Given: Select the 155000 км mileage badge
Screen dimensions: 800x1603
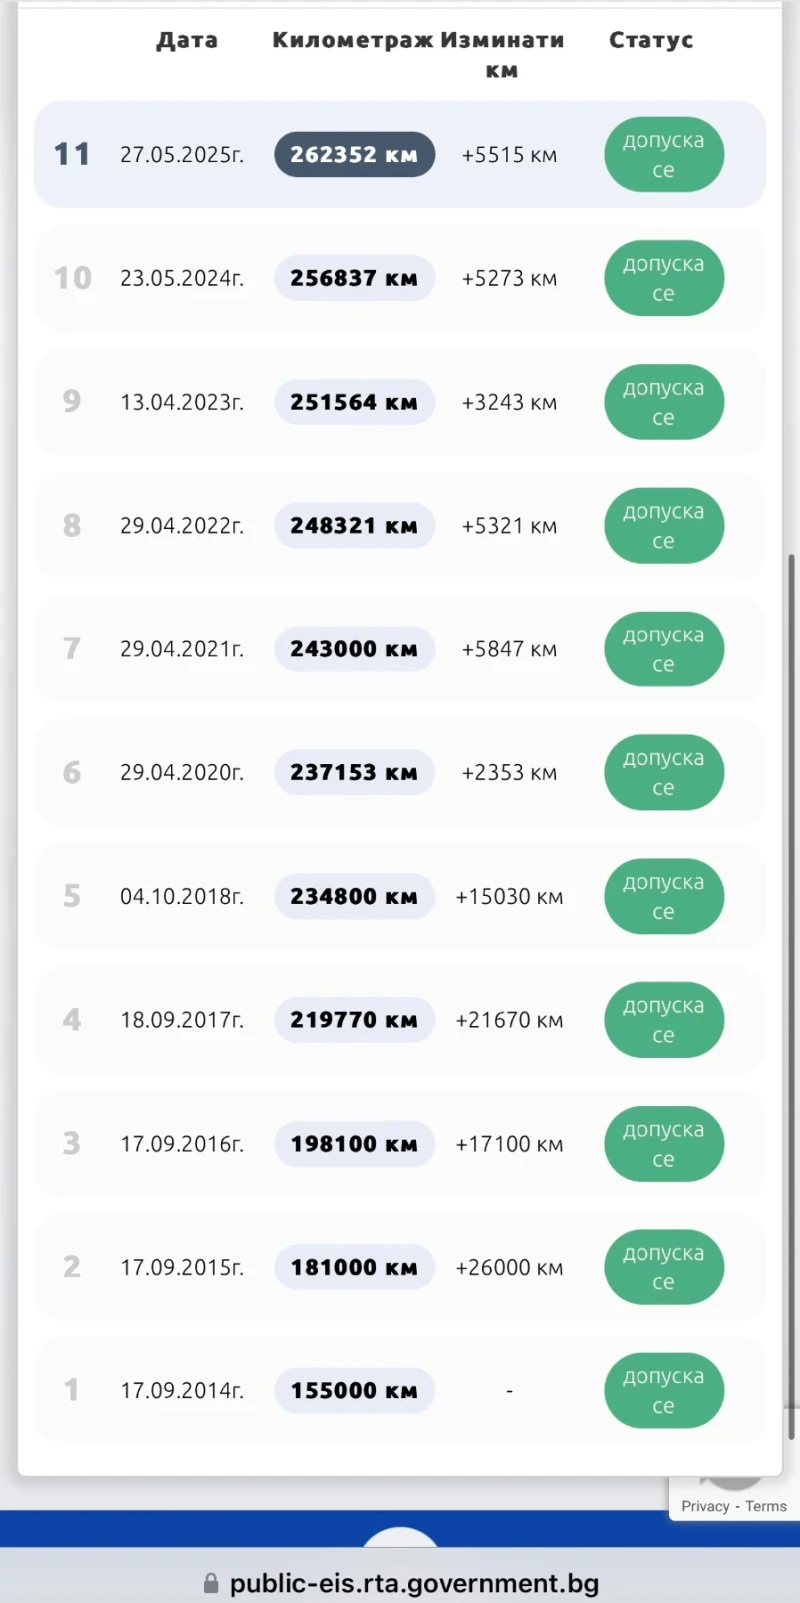Looking at the screenshot, I should pos(354,1391).
